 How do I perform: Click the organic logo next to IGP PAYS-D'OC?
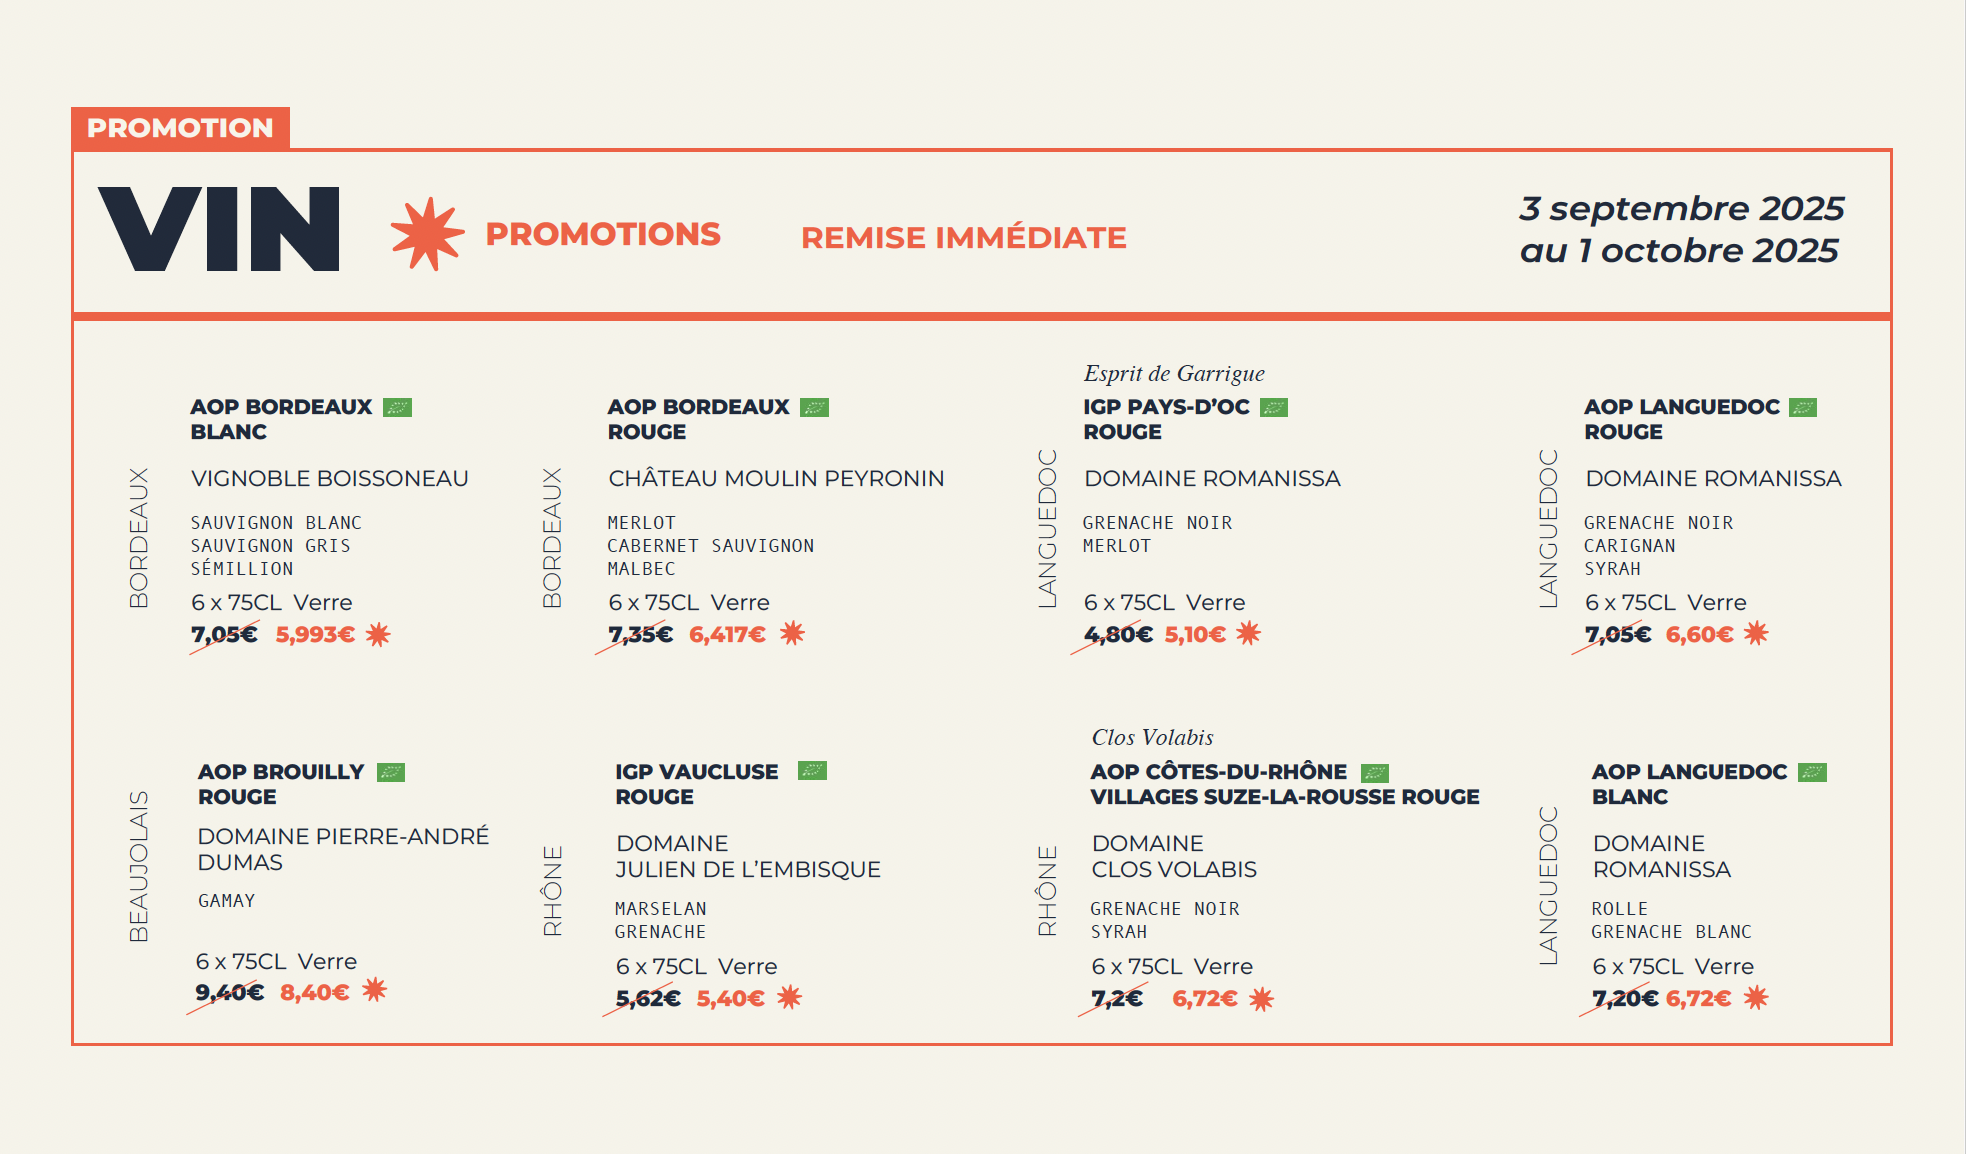1274,407
